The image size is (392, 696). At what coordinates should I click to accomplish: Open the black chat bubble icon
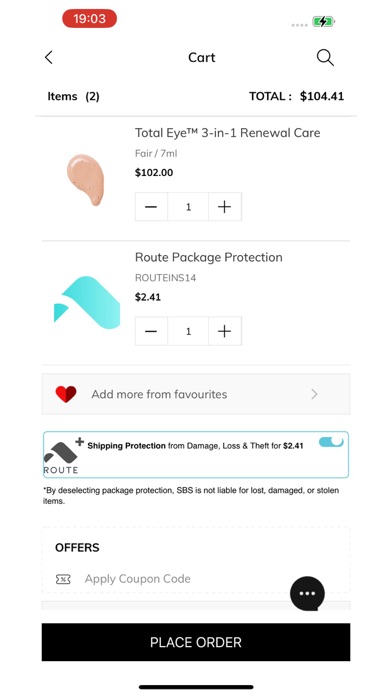[x=307, y=593]
